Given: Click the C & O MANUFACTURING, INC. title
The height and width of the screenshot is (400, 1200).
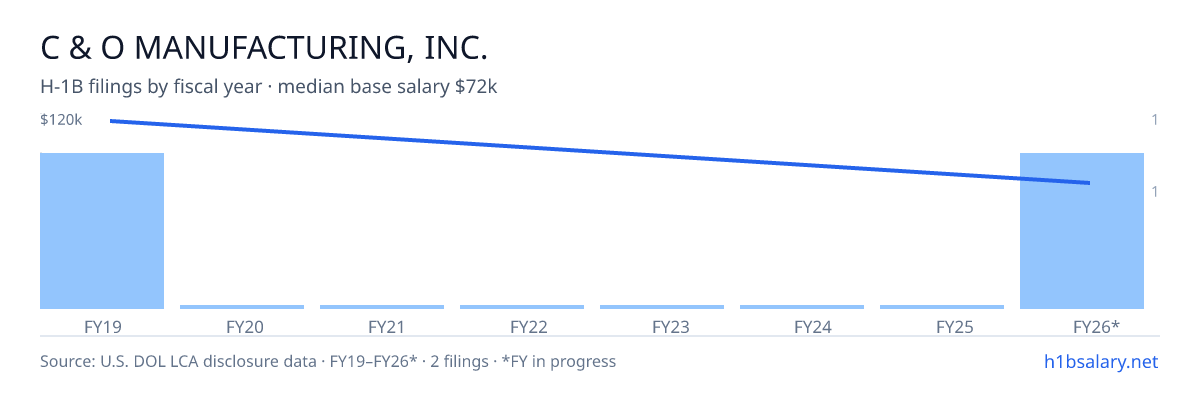Looking at the screenshot, I should (x=264, y=48).
